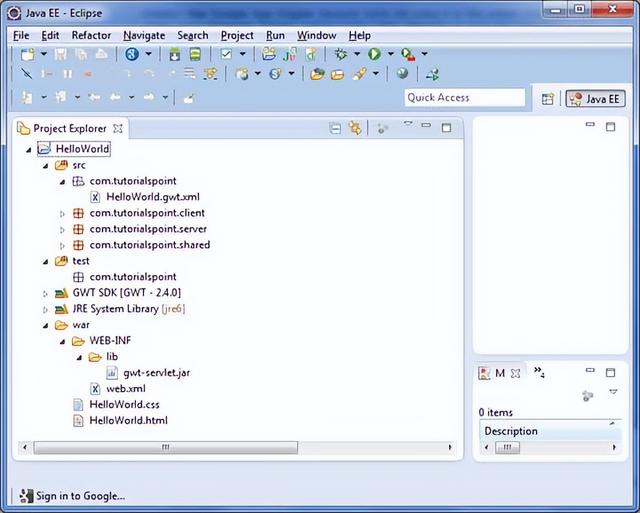
Task: Collapse the HelloWorld project node
Action: click(x=29, y=150)
